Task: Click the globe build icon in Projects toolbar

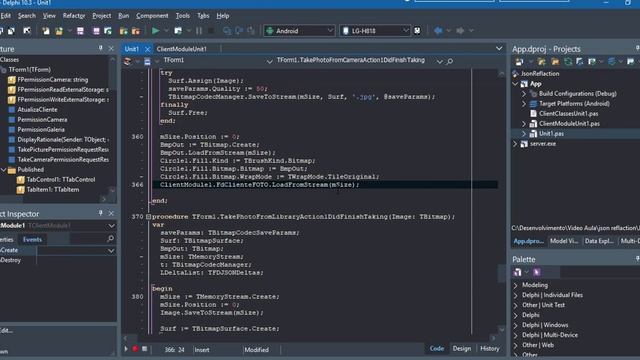Action: point(611,62)
